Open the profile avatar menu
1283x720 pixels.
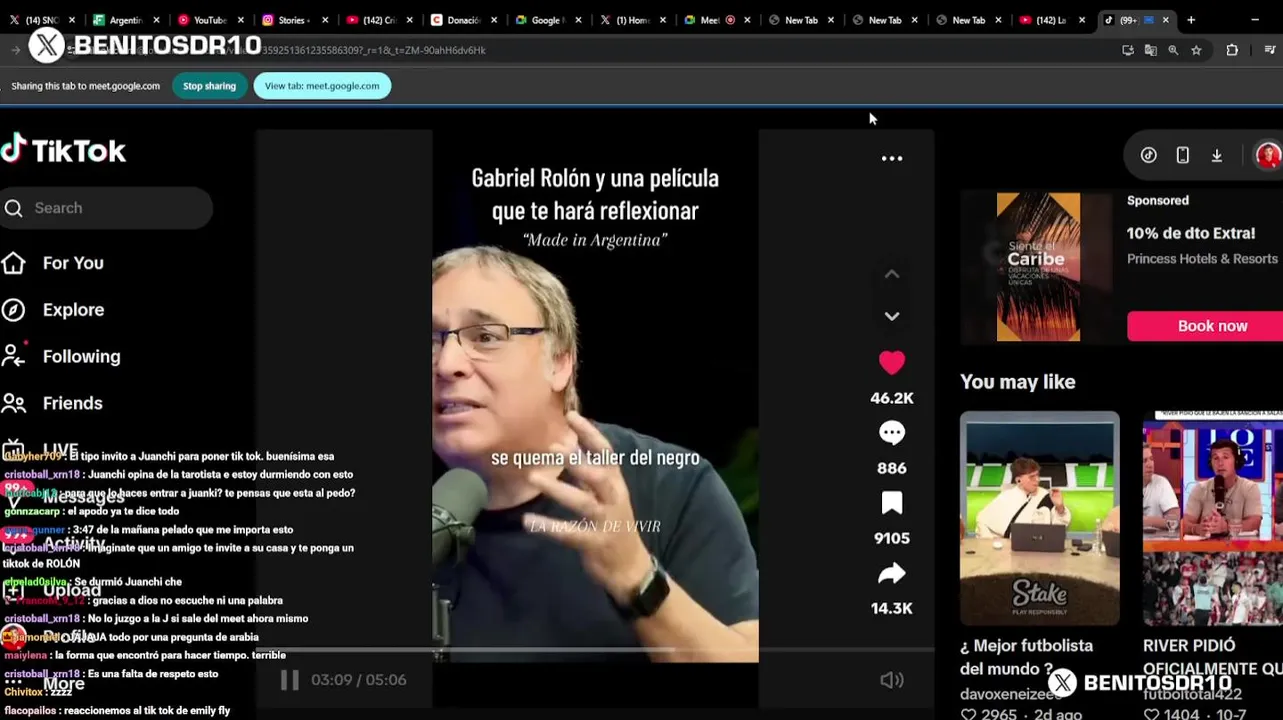click(1268, 155)
